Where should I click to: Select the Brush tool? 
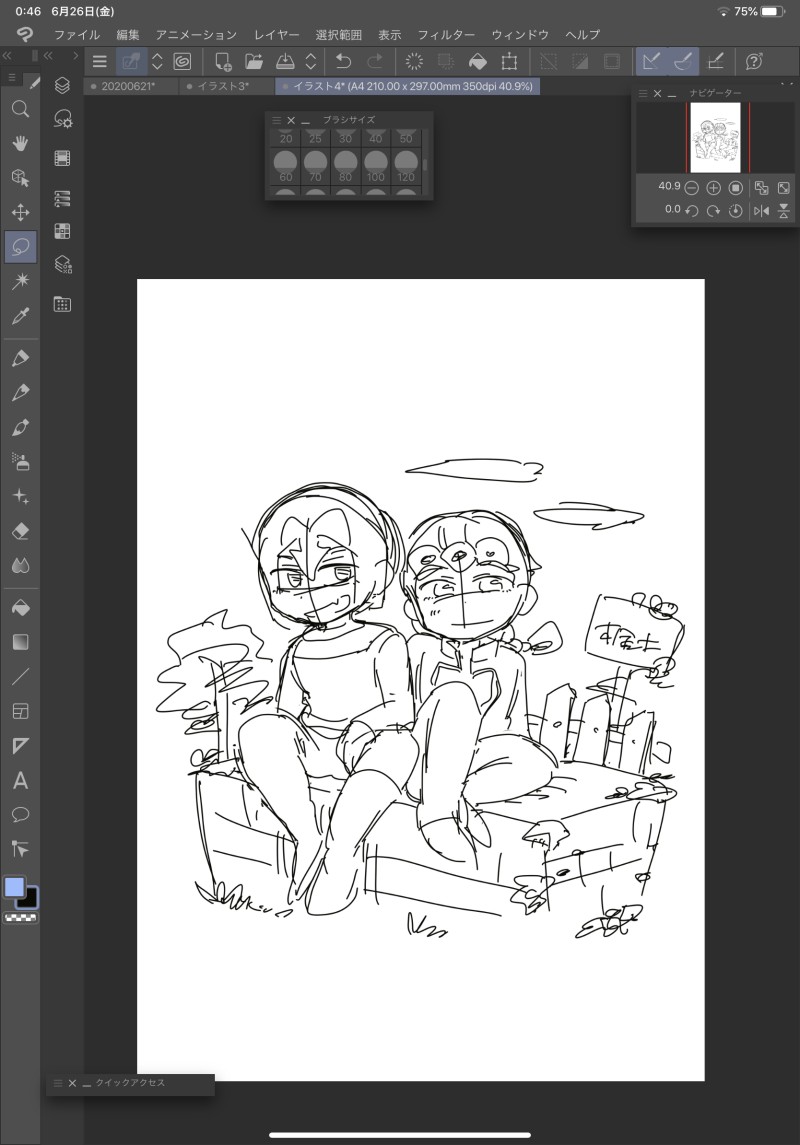click(x=20, y=427)
